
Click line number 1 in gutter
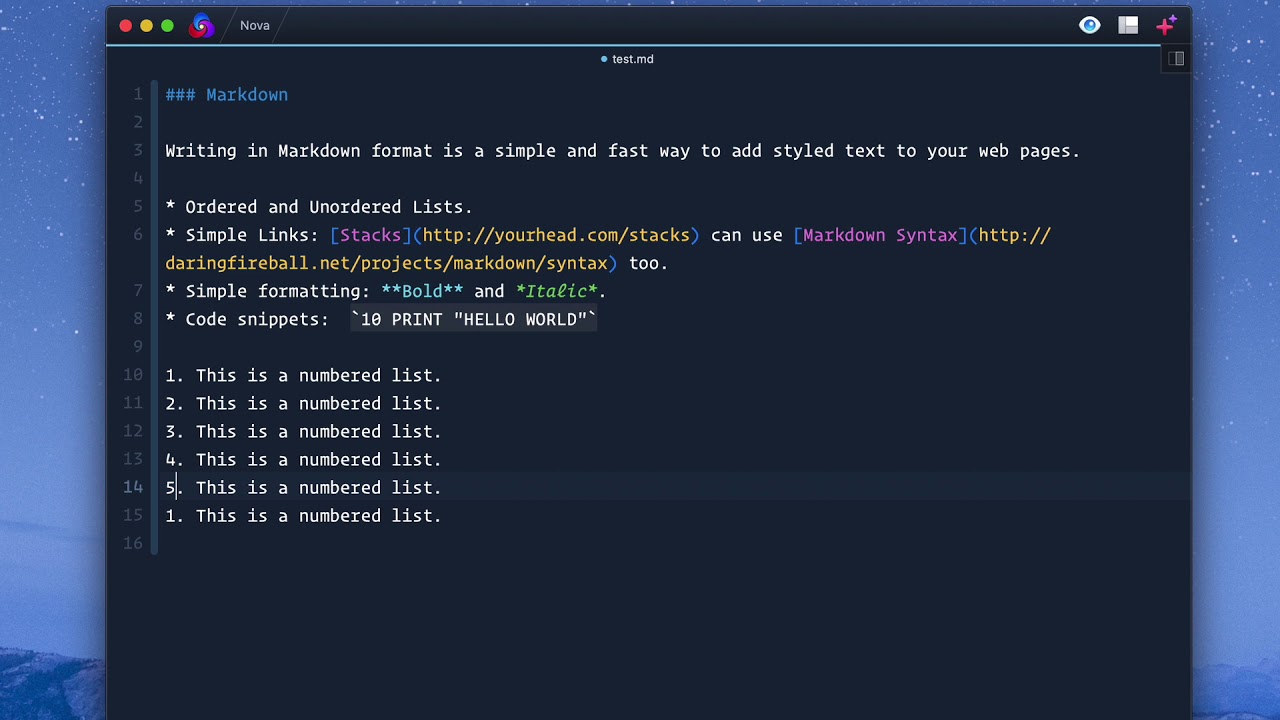click(138, 95)
